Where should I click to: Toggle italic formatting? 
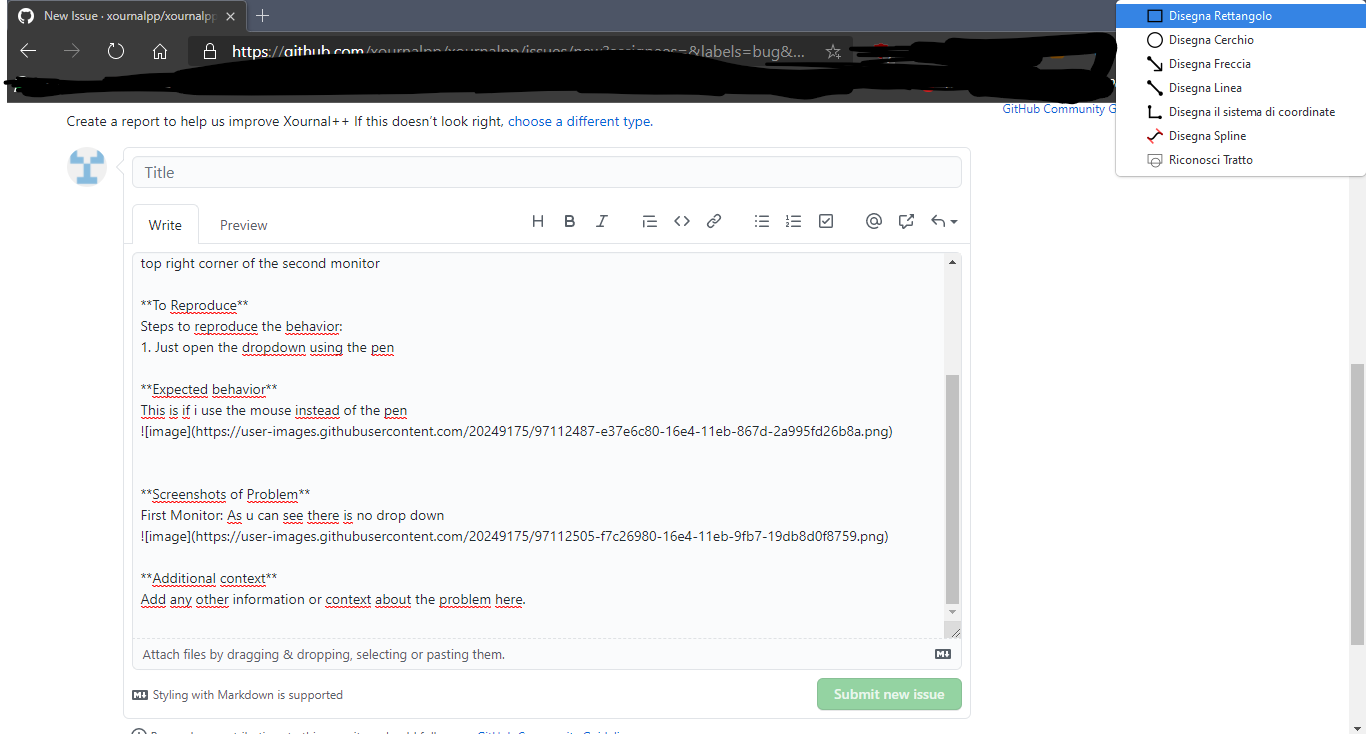[x=601, y=221]
